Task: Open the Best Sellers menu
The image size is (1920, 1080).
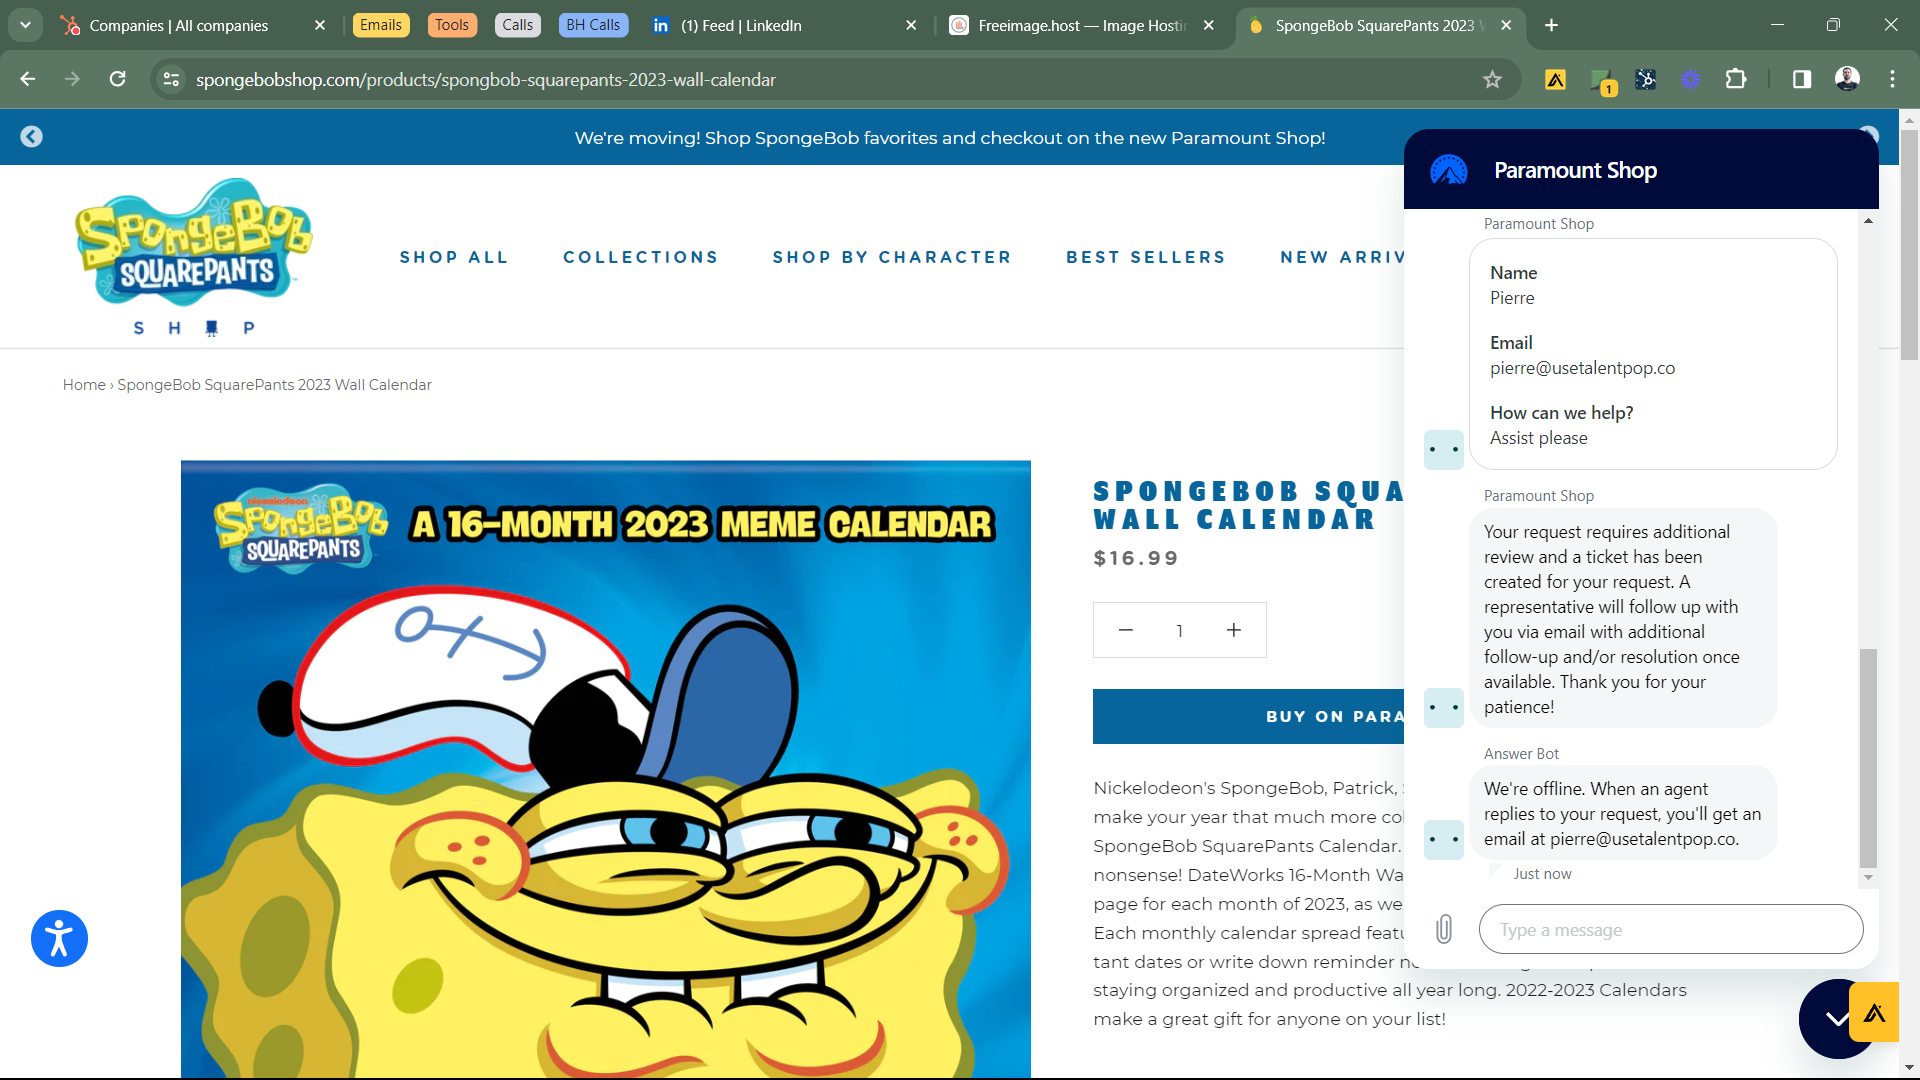Action: (x=1146, y=258)
